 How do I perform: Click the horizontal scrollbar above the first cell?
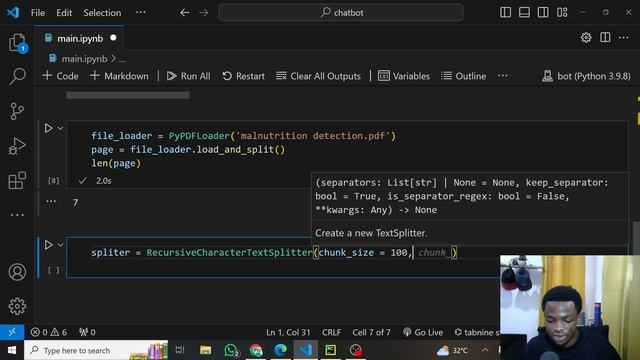(128, 95)
